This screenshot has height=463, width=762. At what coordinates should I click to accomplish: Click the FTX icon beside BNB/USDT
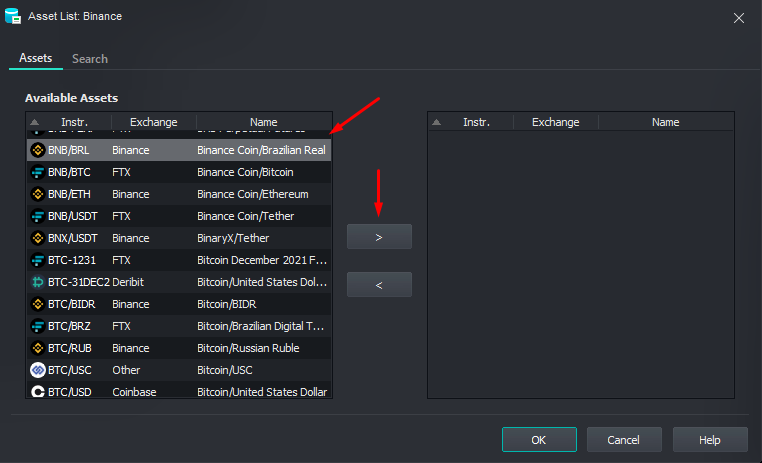point(37,216)
